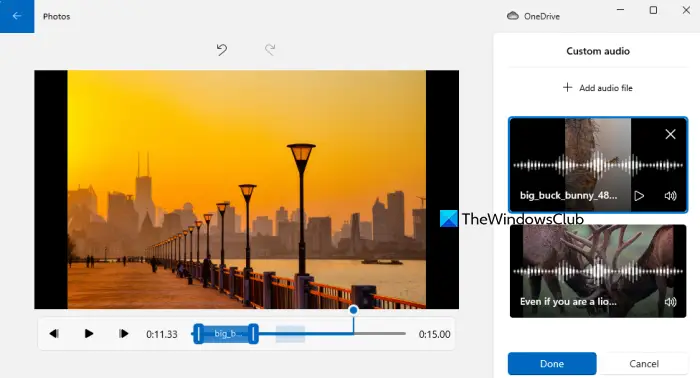Click the left trim handle of audio segment
The height and width of the screenshot is (378, 700).
click(x=198, y=333)
